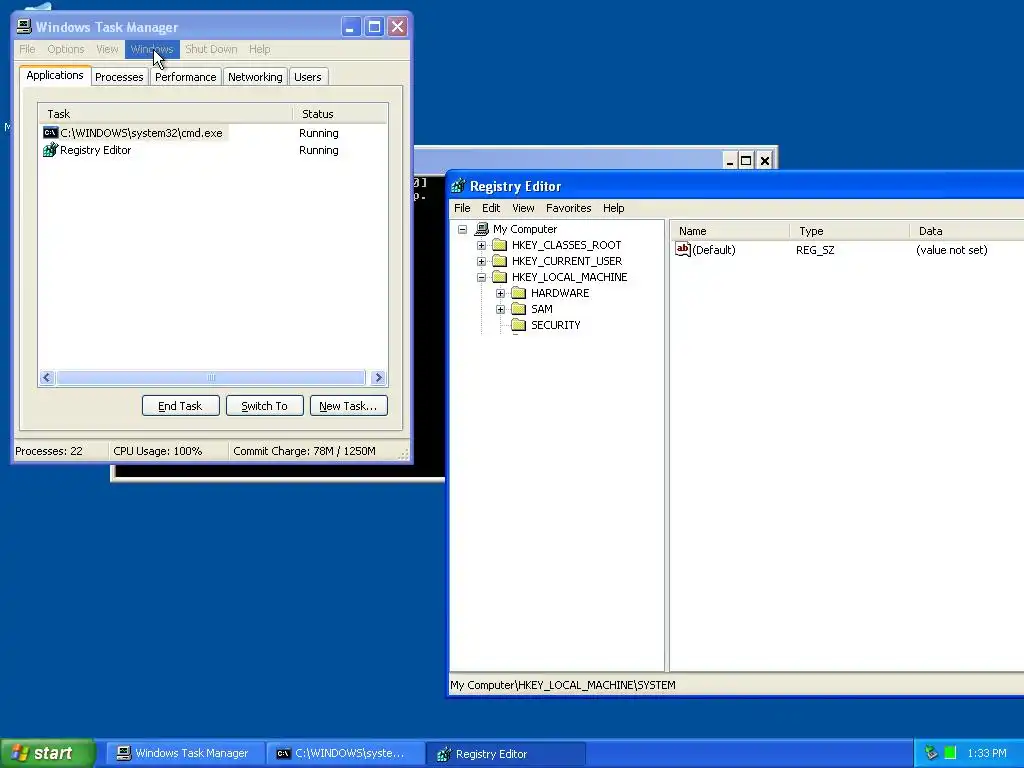Click the (value not set) data cell
The width and height of the screenshot is (1024, 768).
952,249
